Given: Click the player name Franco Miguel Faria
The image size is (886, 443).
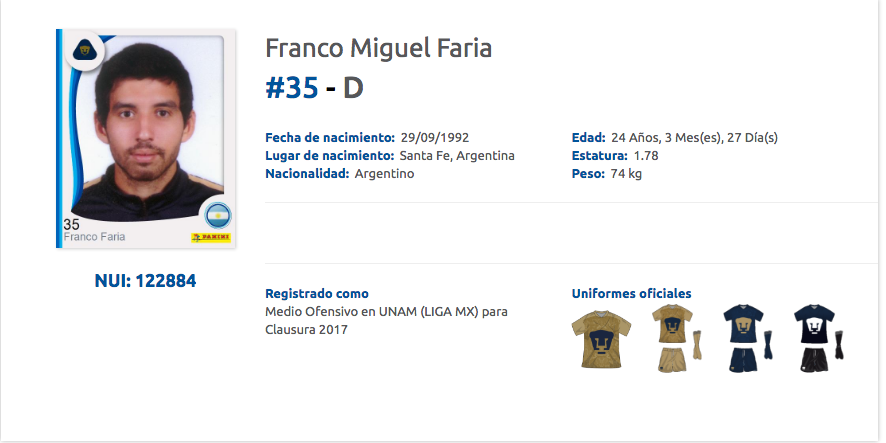Looking at the screenshot, I should point(378,48).
